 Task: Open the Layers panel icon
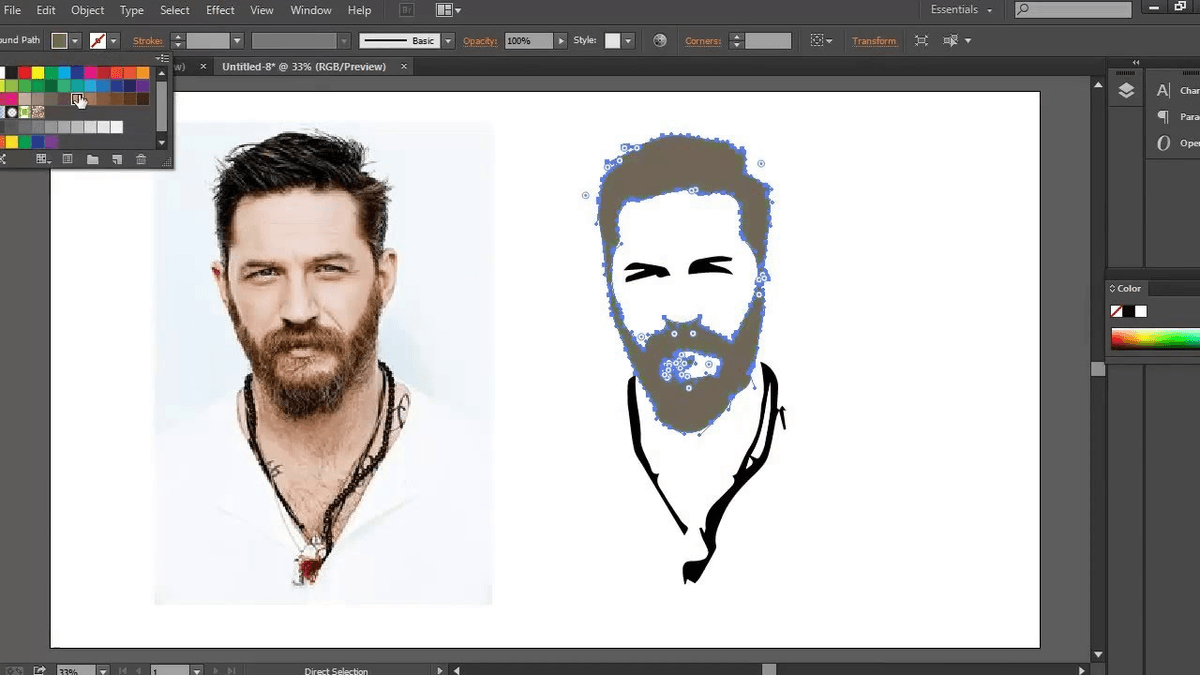click(x=1125, y=89)
